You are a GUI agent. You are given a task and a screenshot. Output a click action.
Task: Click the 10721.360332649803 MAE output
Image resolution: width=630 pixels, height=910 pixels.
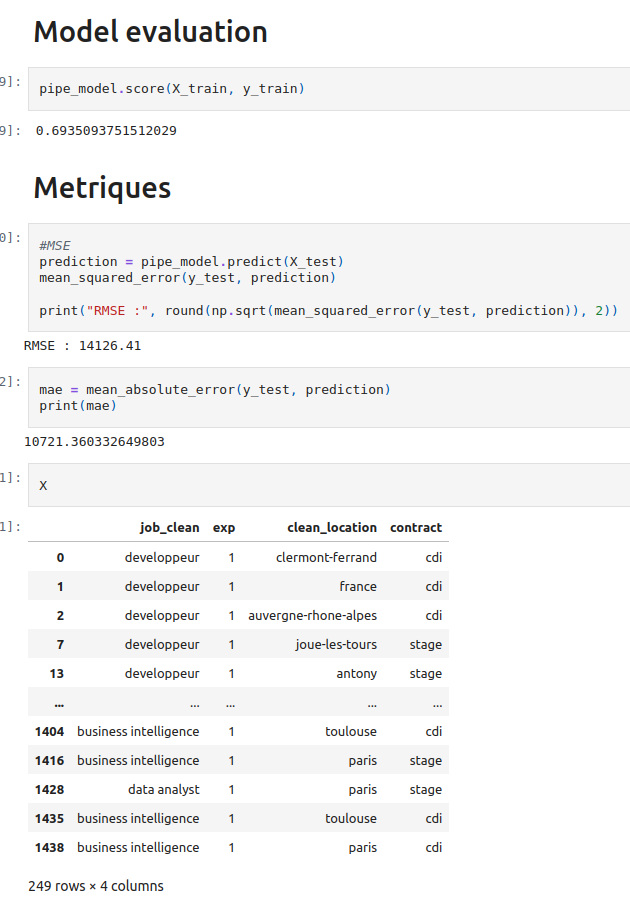[94, 441]
